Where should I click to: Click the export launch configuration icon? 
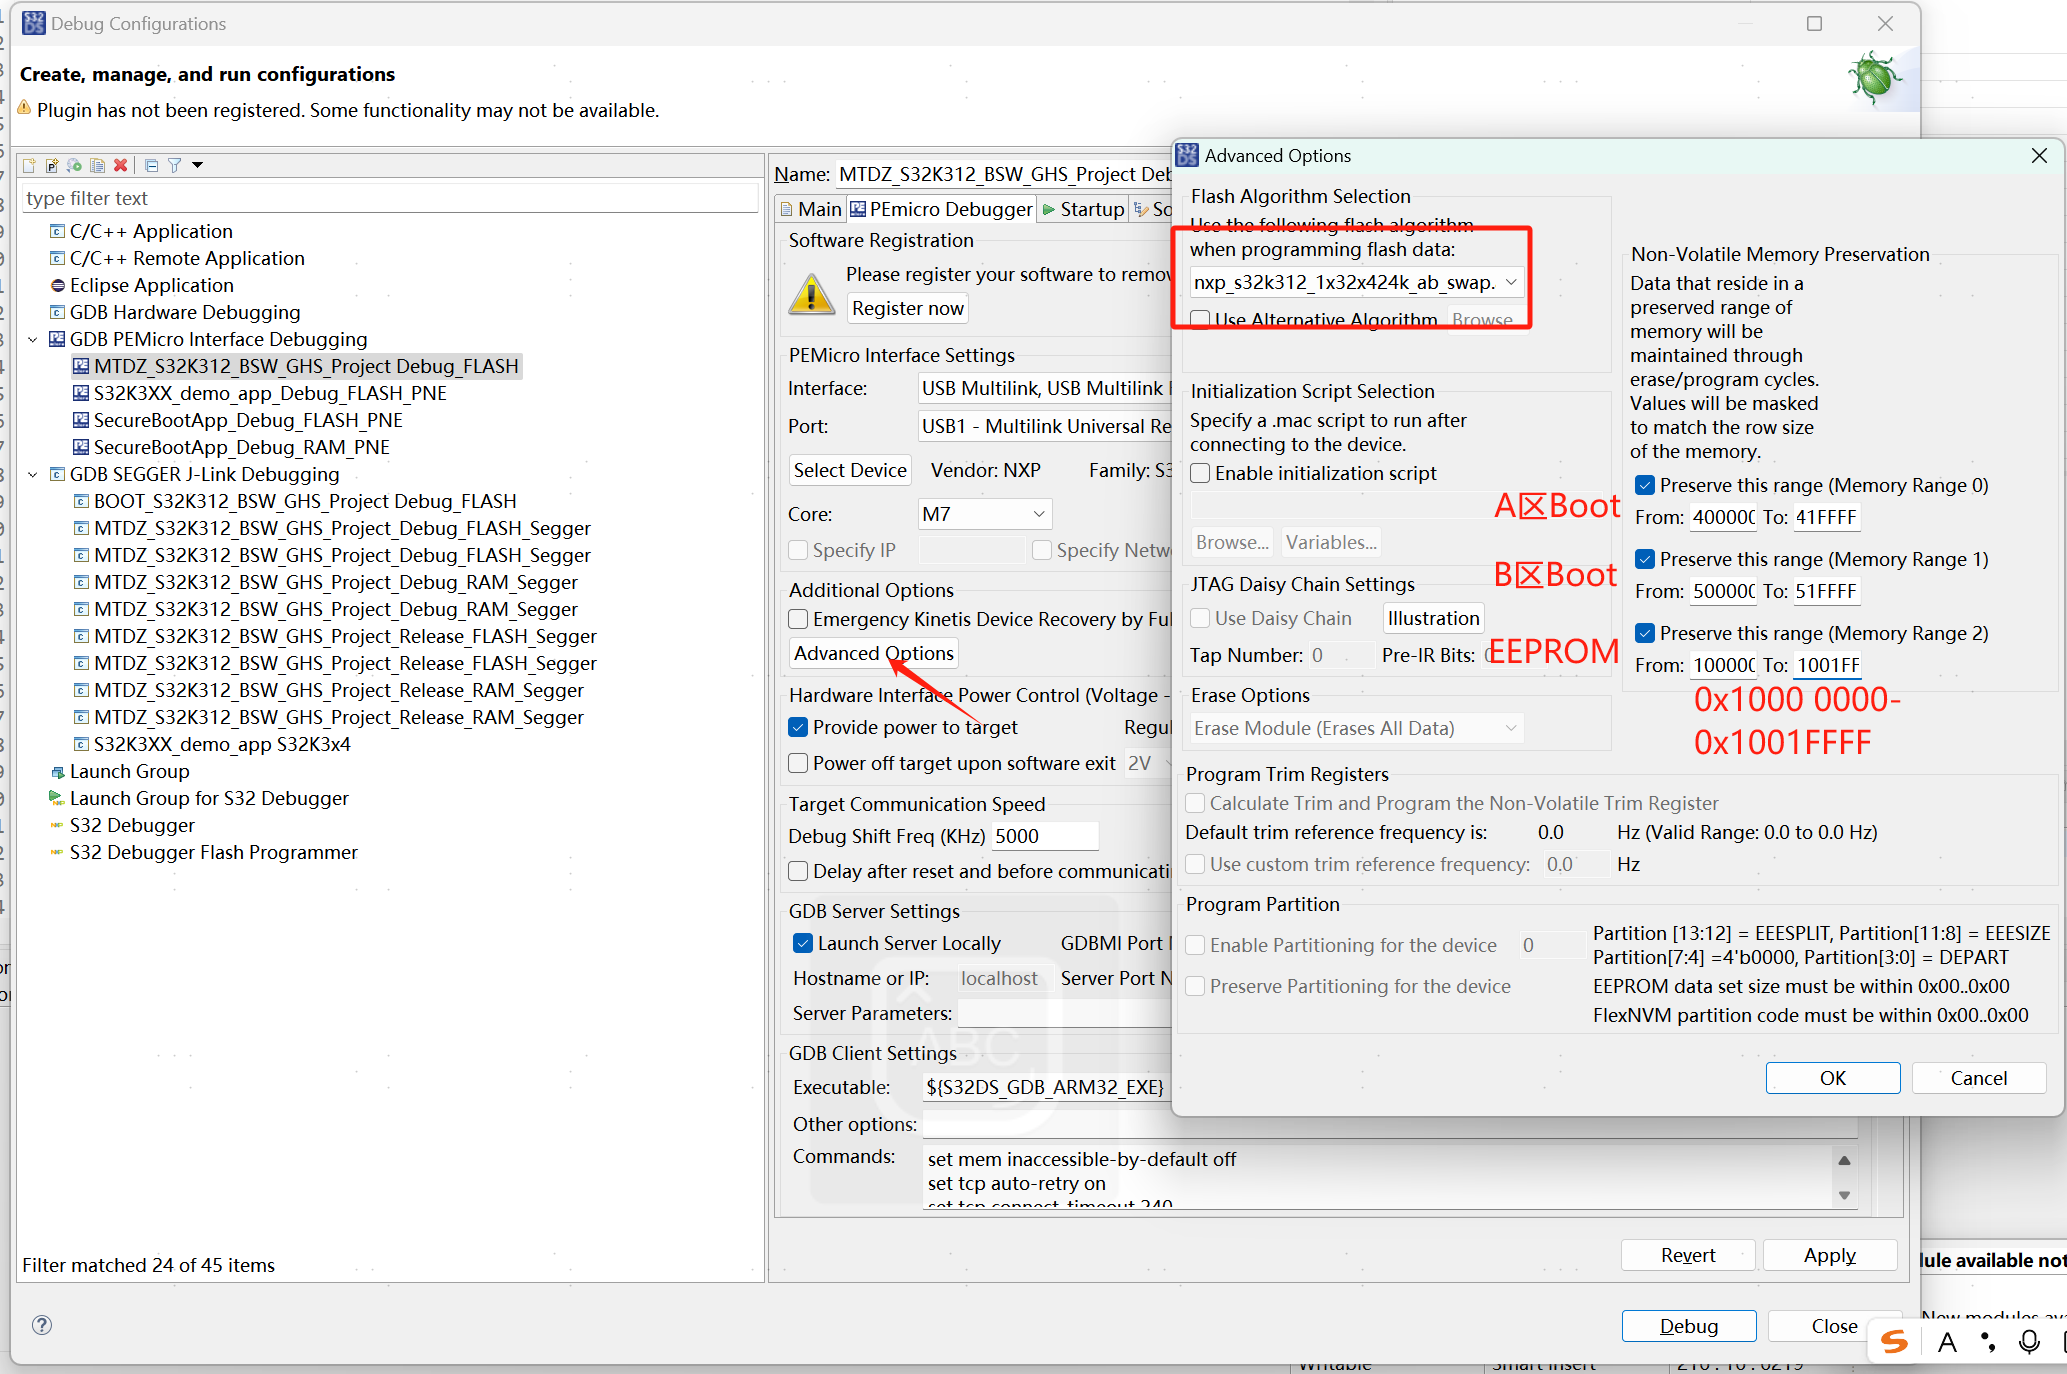(75, 165)
